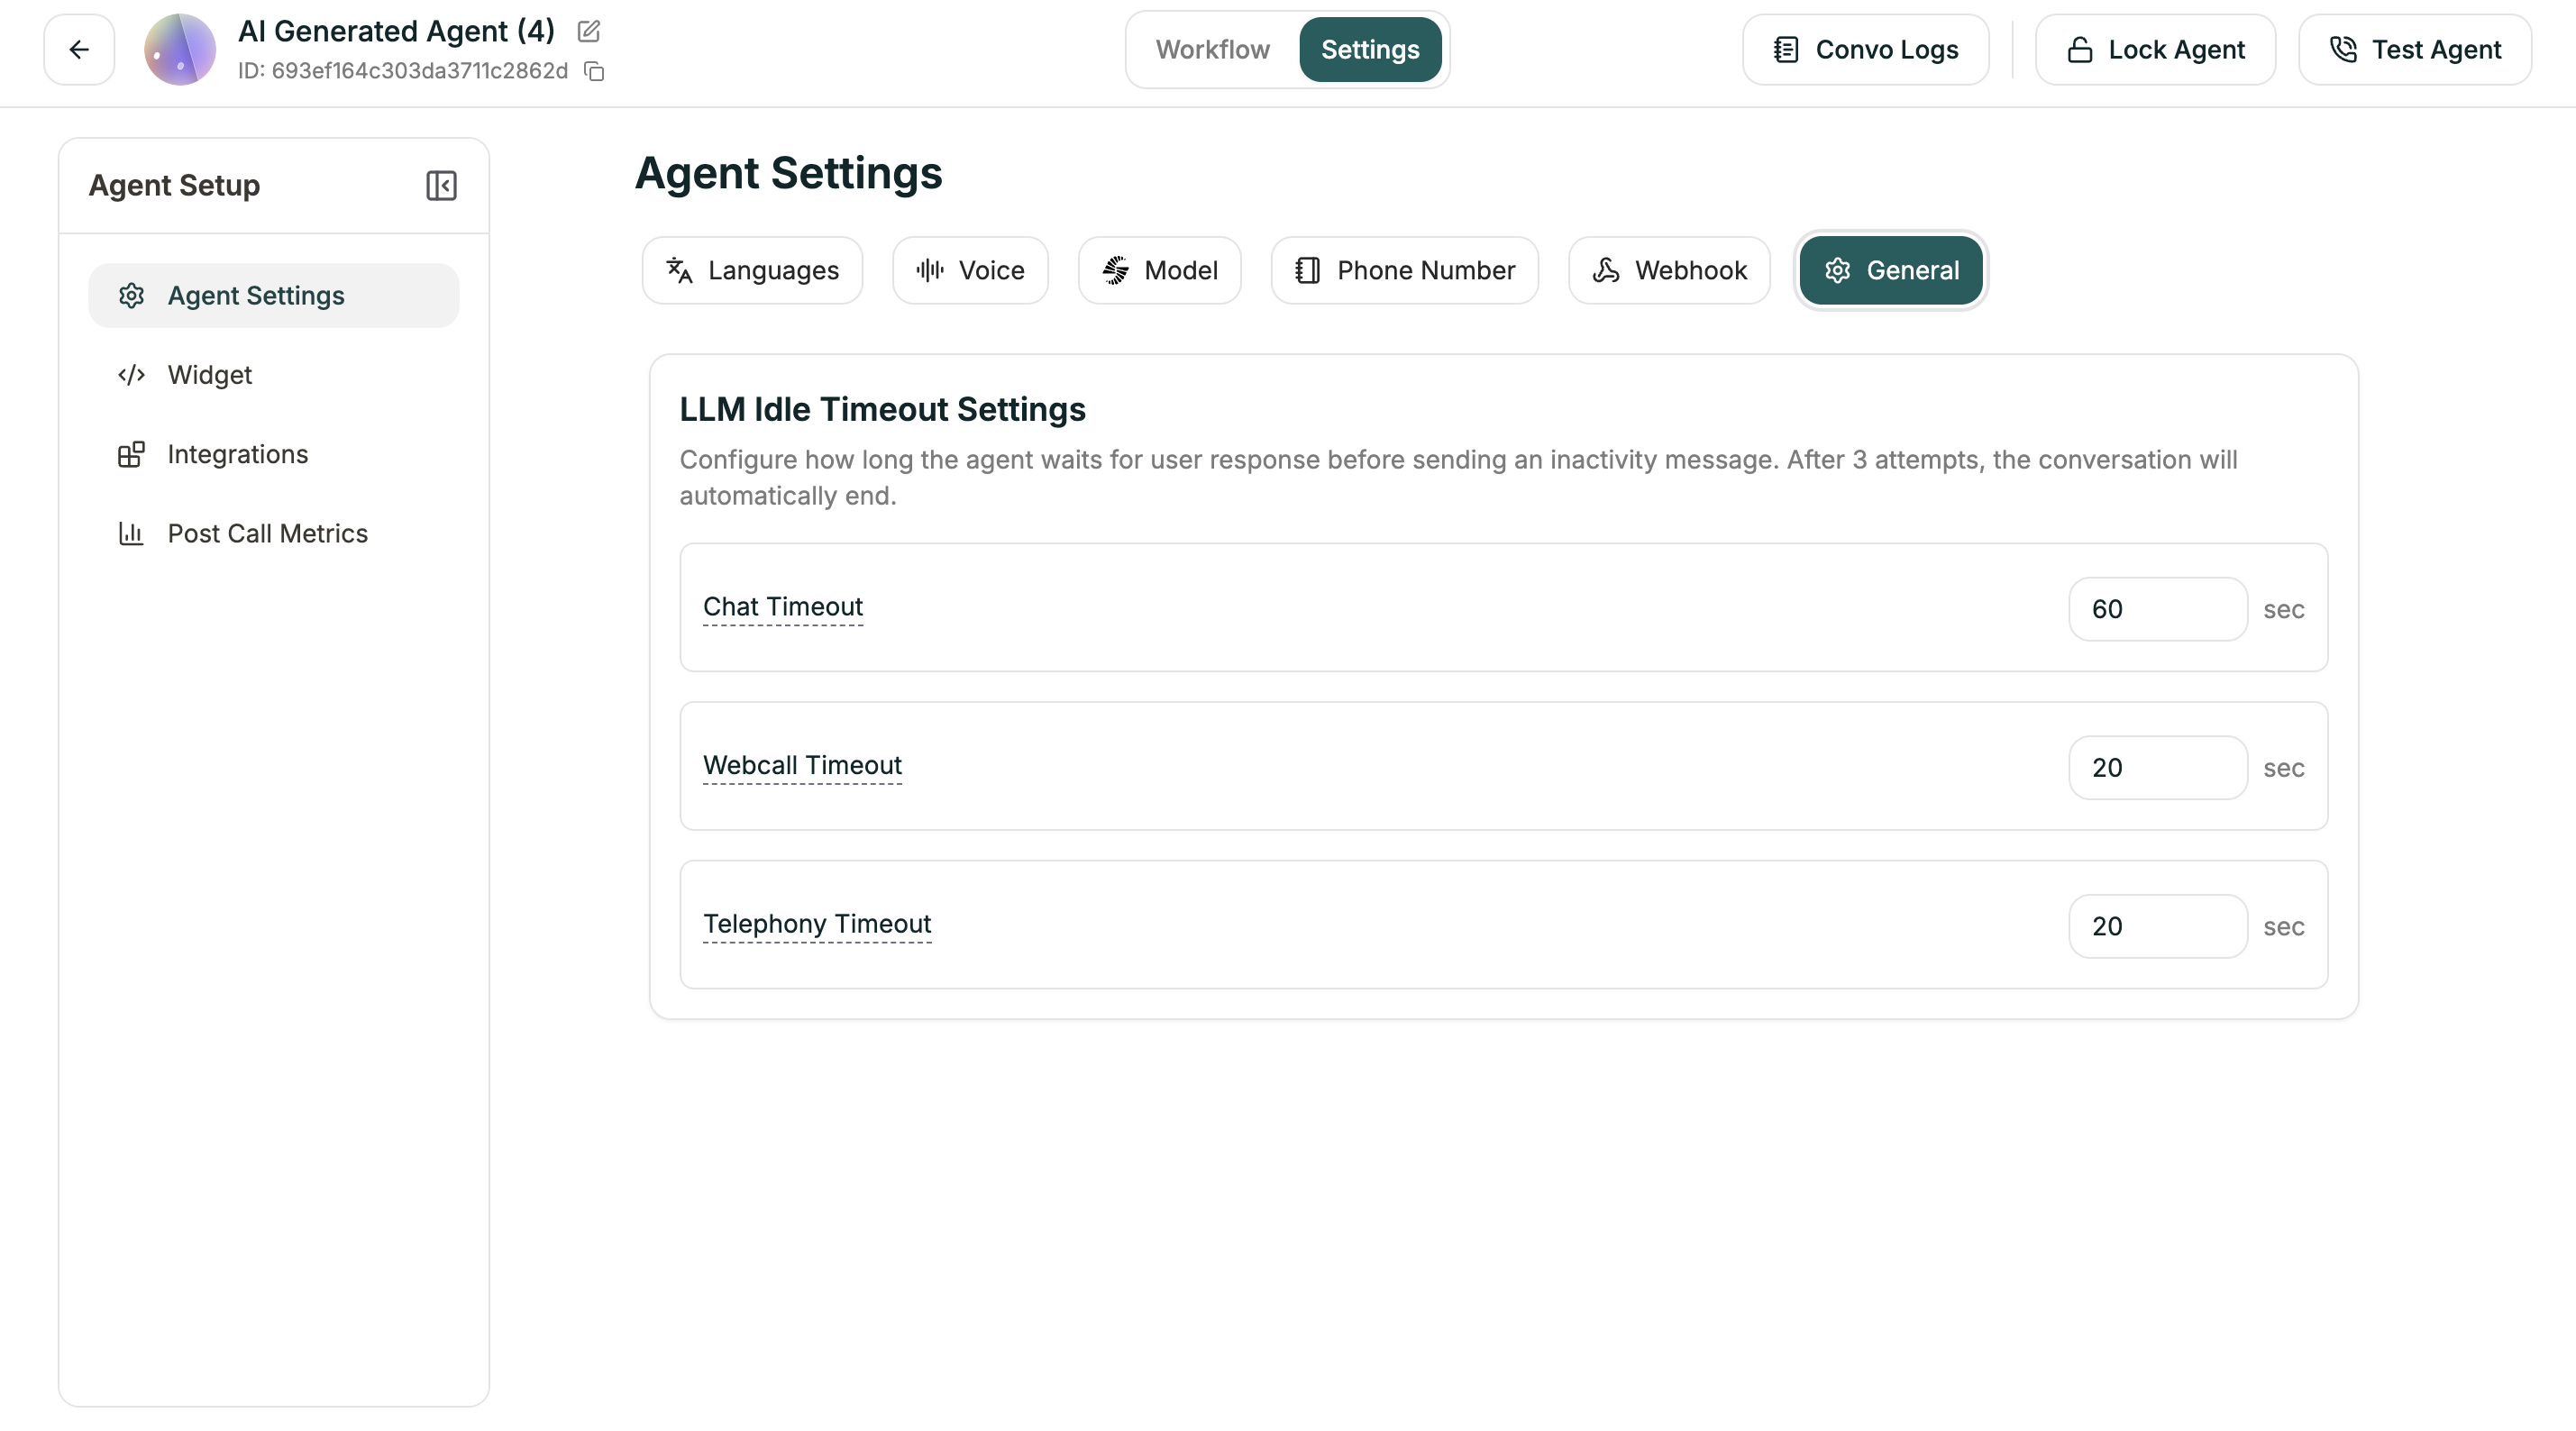Collapse the Agent Setup sidebar panel
Screen dimensions: 2576x1431
[441, 185]
